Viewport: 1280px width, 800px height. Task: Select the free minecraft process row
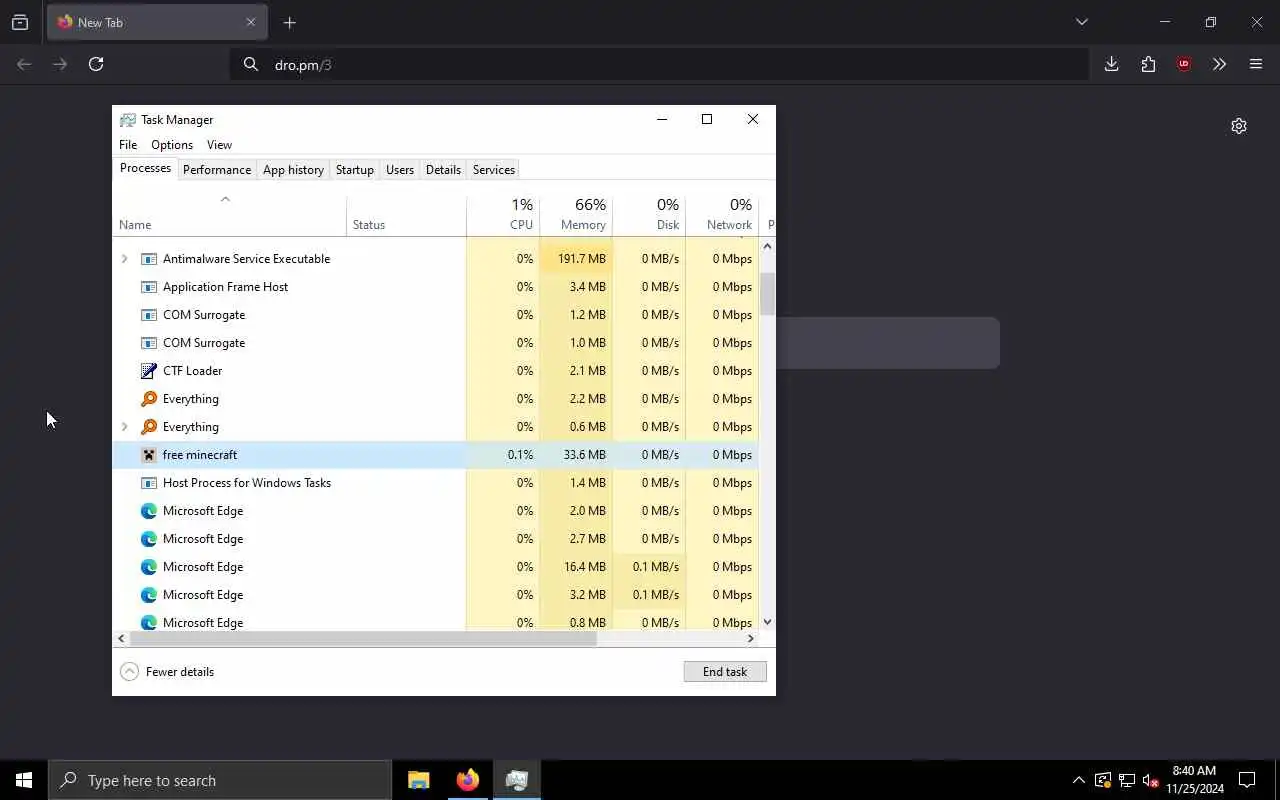(436, 455)
